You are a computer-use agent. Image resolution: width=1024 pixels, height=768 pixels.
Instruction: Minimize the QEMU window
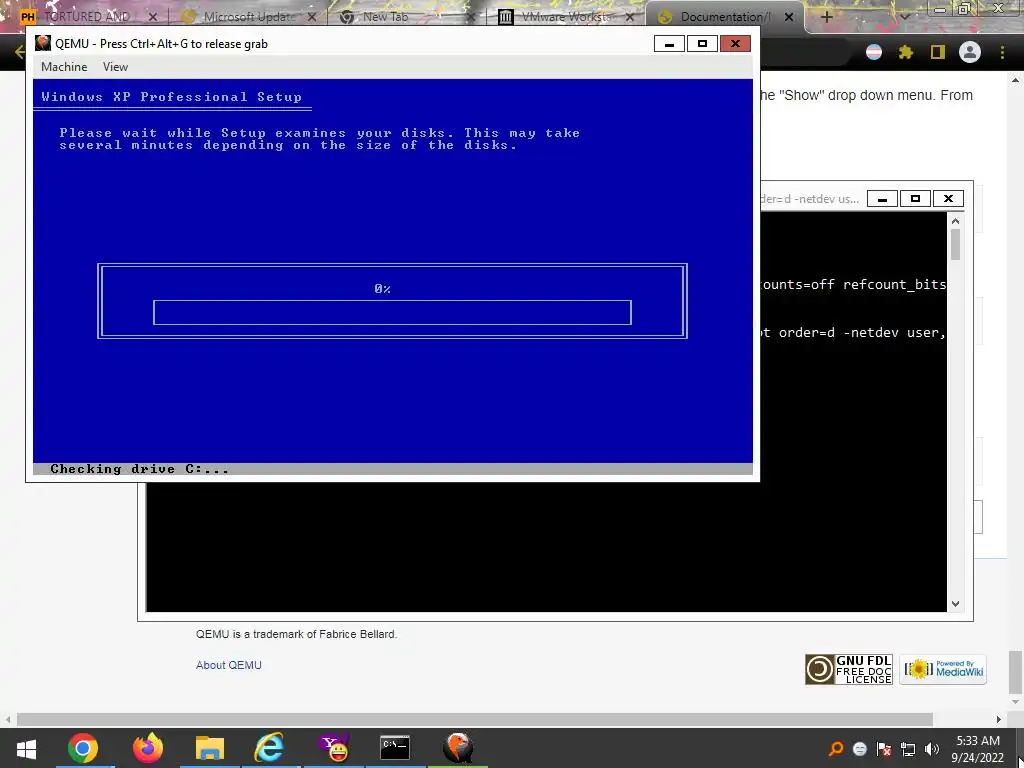click(669, 44)
